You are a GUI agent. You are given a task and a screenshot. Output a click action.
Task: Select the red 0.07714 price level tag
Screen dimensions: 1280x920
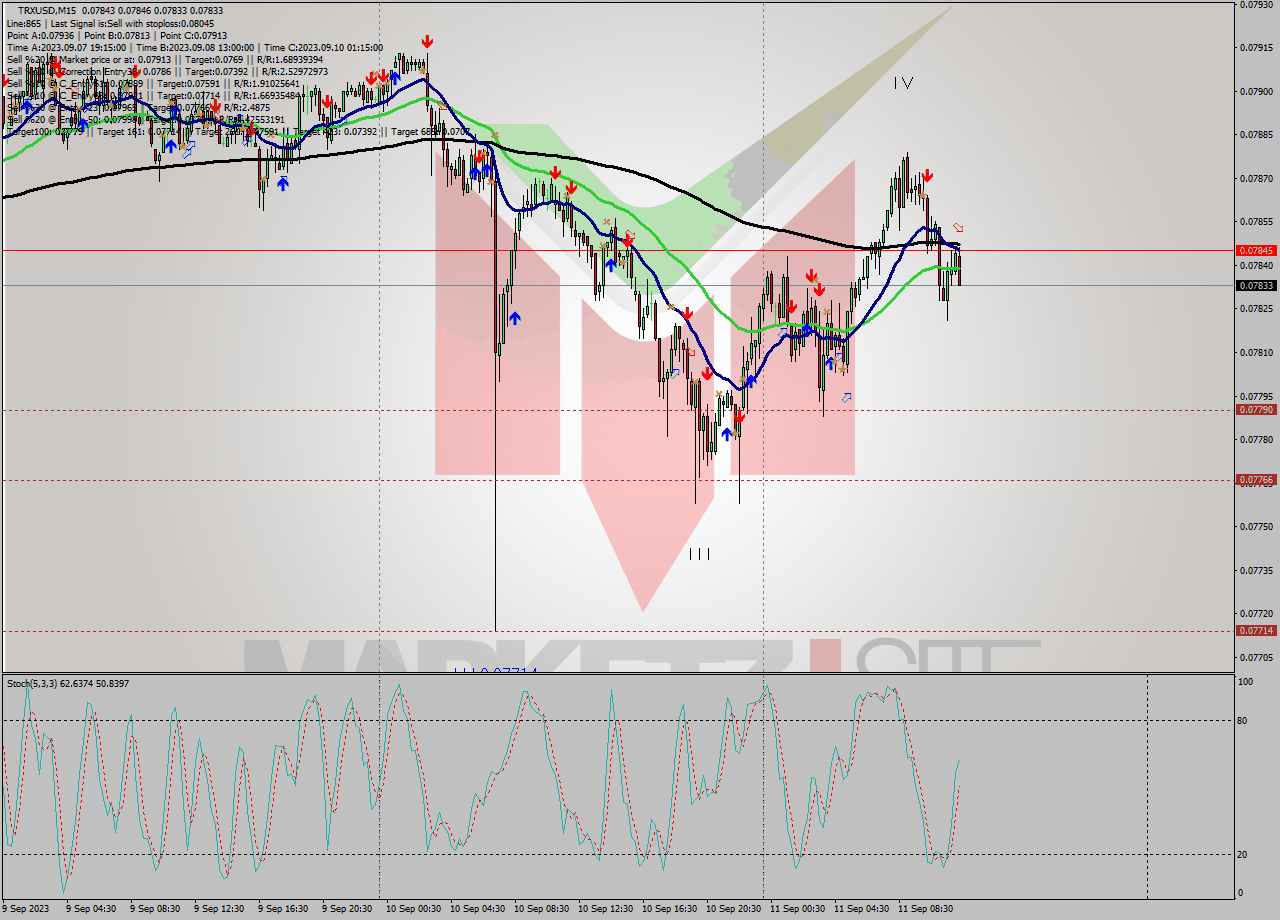(1256, 630)
